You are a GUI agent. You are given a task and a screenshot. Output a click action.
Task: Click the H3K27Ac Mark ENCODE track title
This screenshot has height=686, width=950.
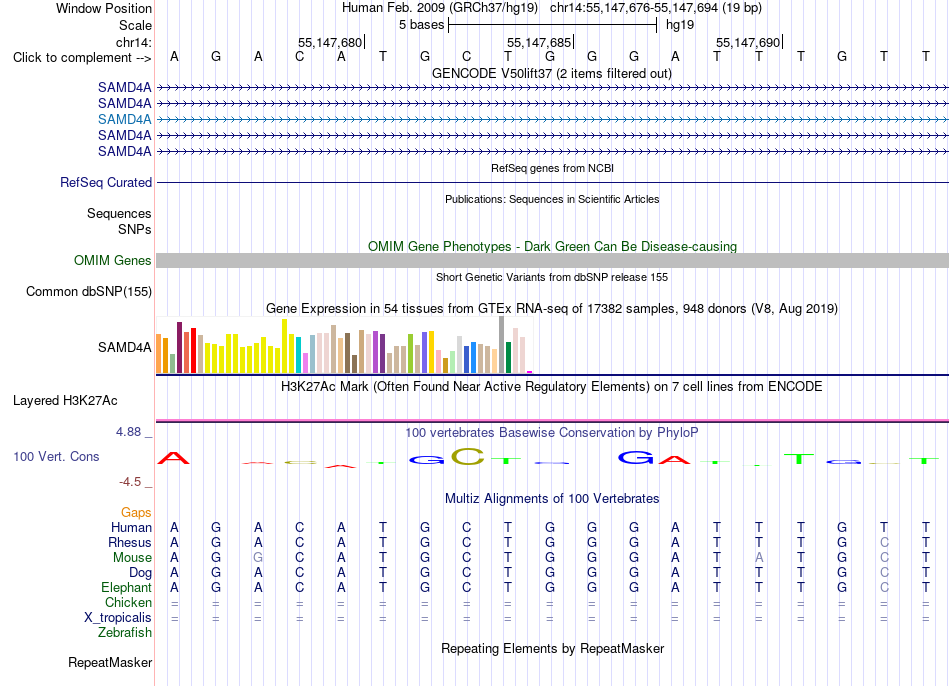(x=552, y=387)
